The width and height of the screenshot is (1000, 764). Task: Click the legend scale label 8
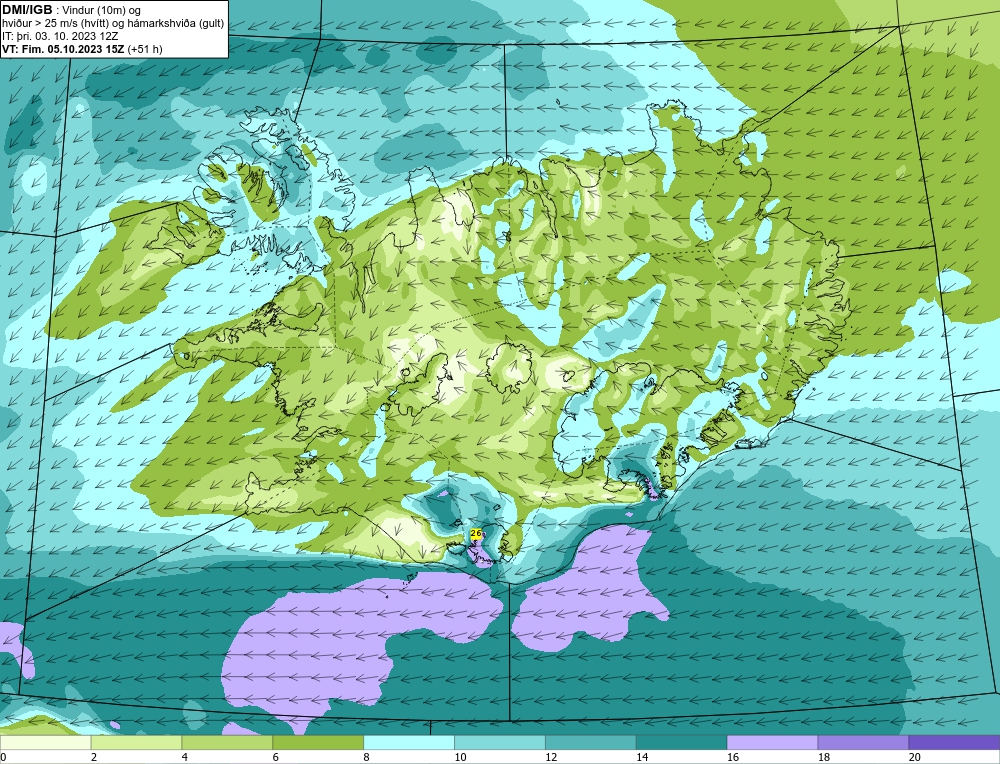coord(367,757)
